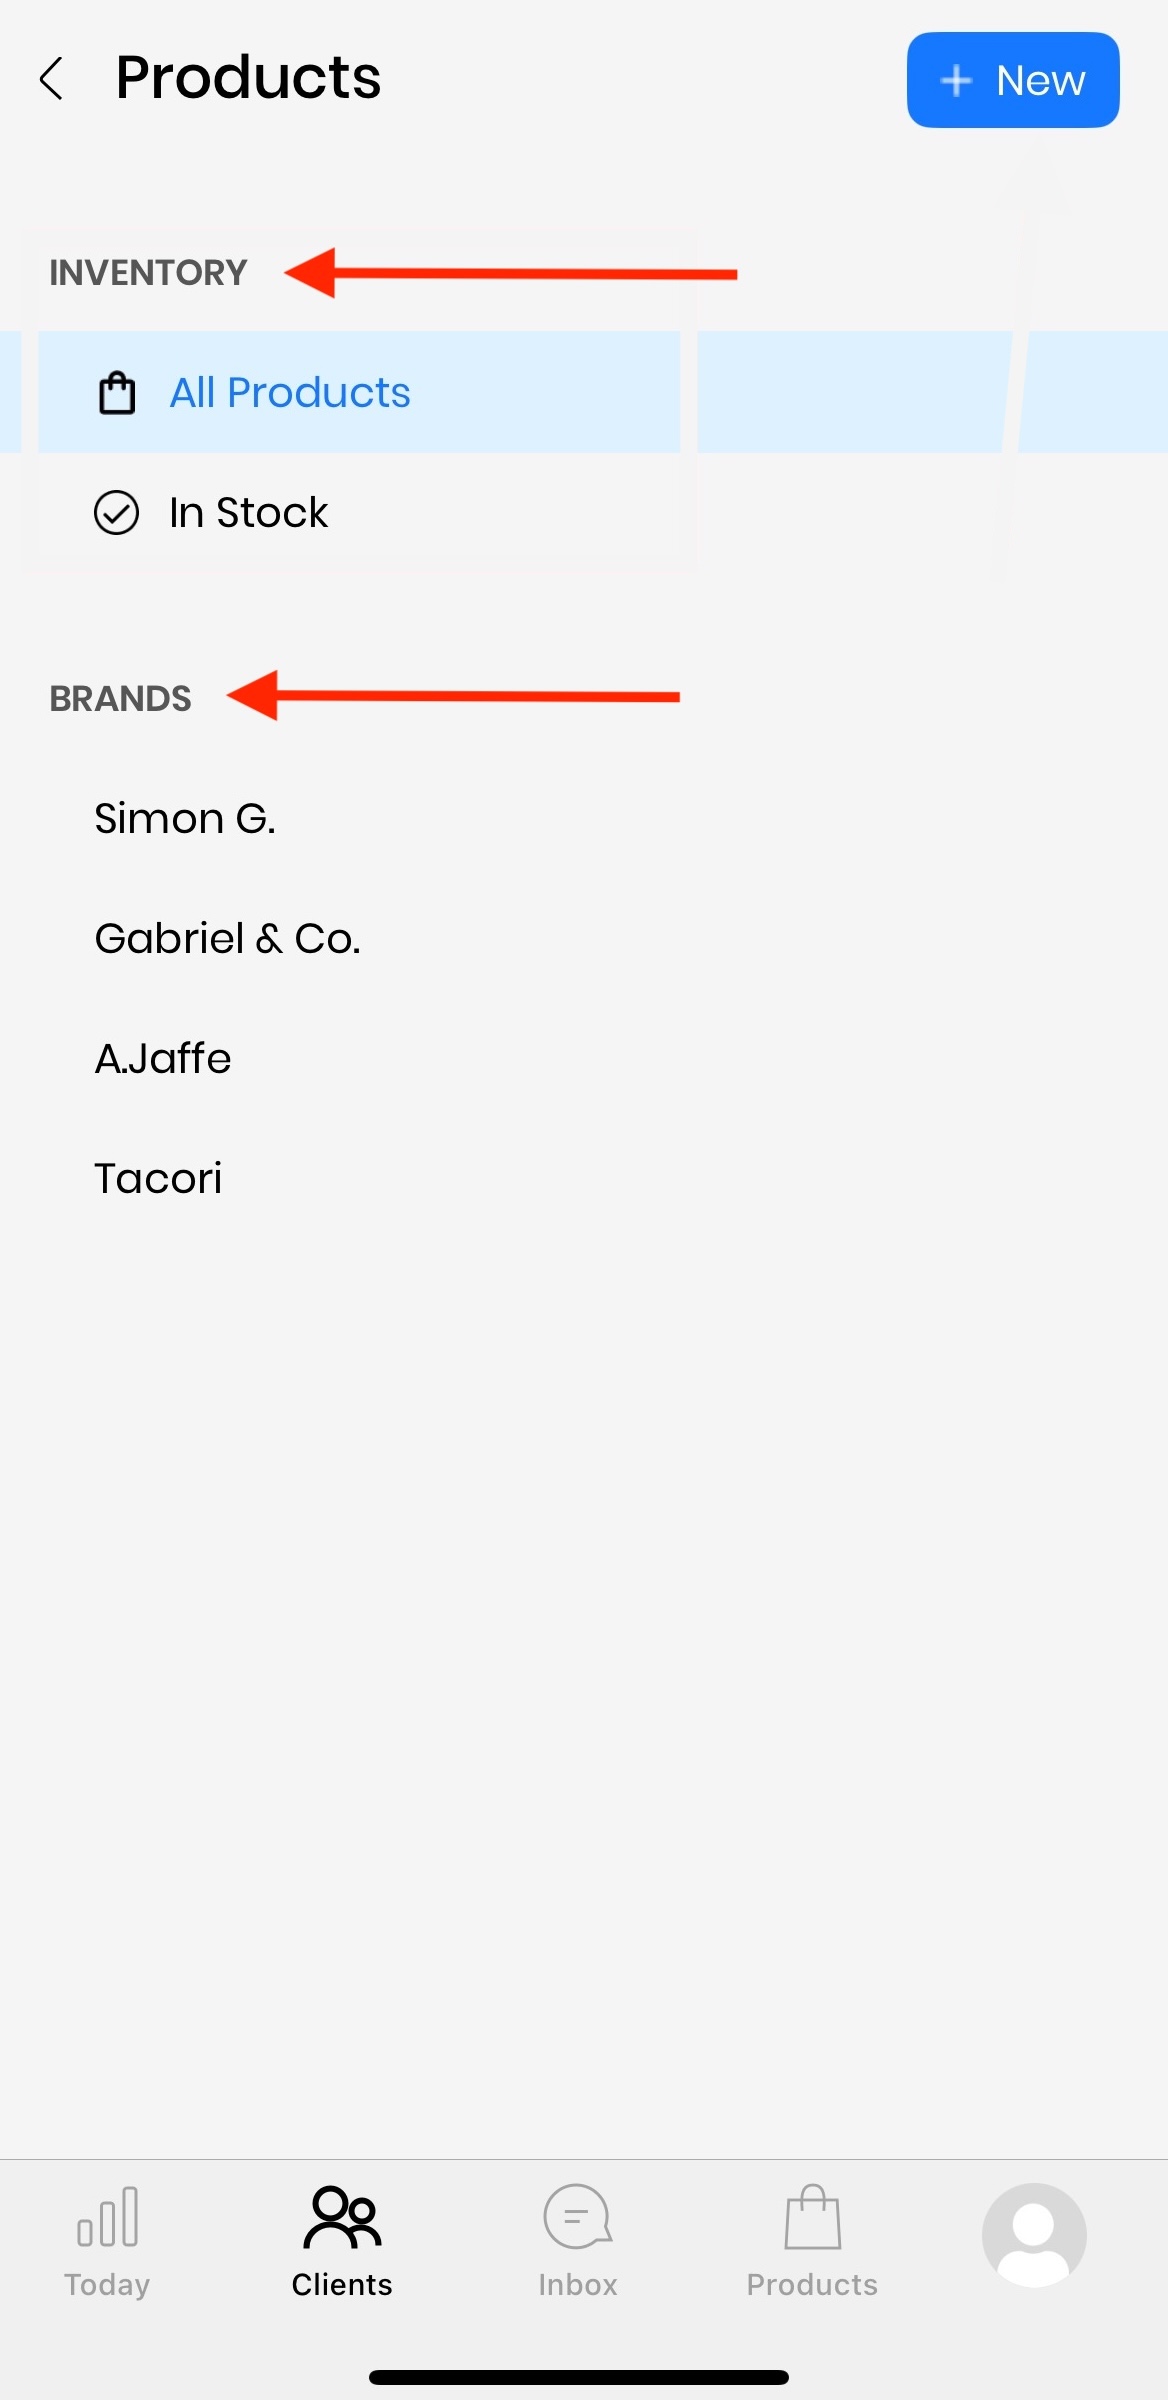
Task: Open the Today bar chart icon
Action: click(x=108, y=2218)
